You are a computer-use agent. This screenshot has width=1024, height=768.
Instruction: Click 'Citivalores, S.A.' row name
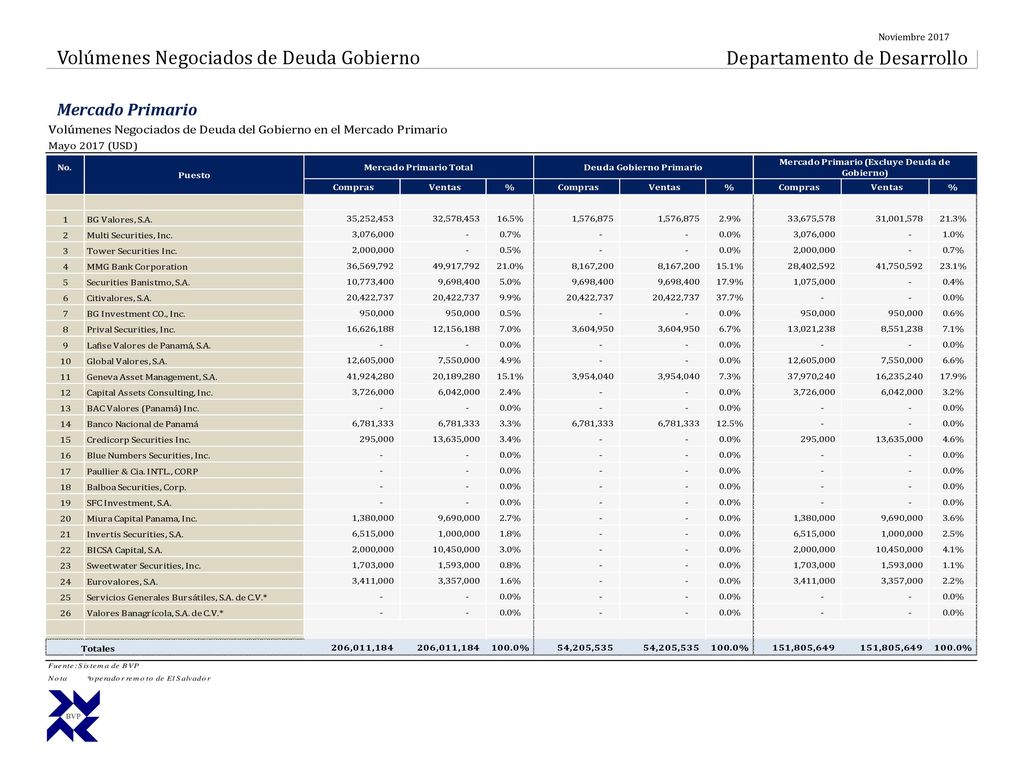pos(118,298)
